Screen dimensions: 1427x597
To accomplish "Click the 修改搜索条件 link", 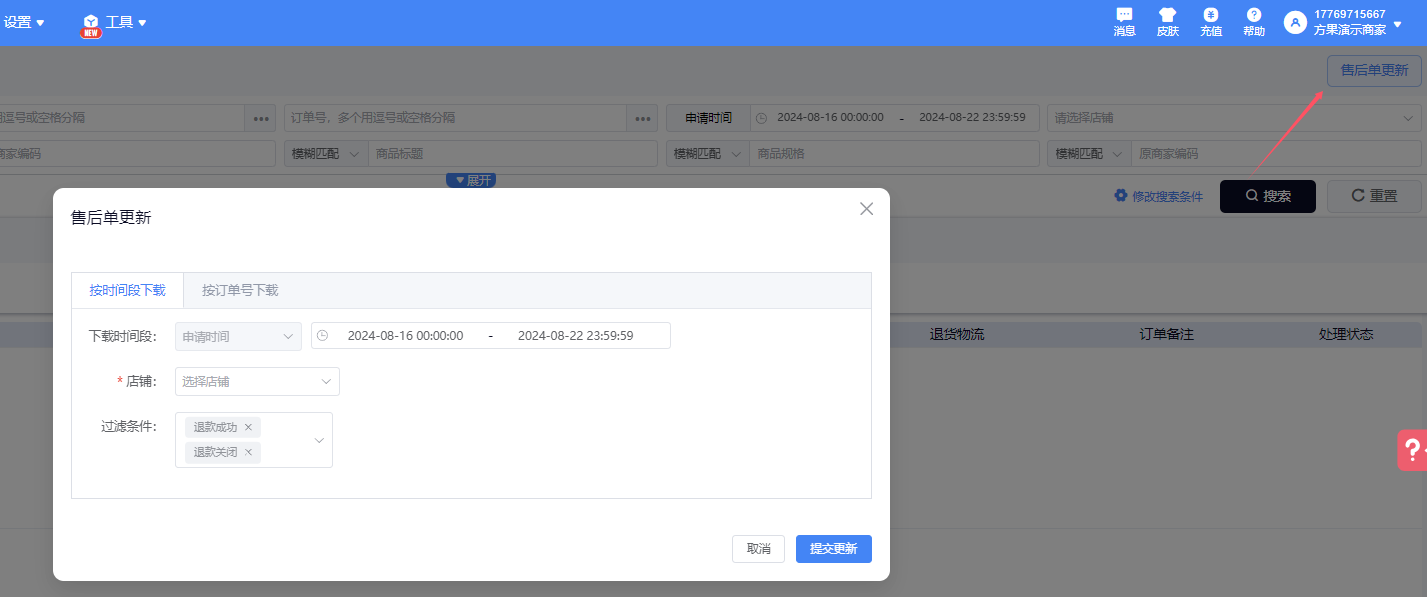I will coord(1158,196).
